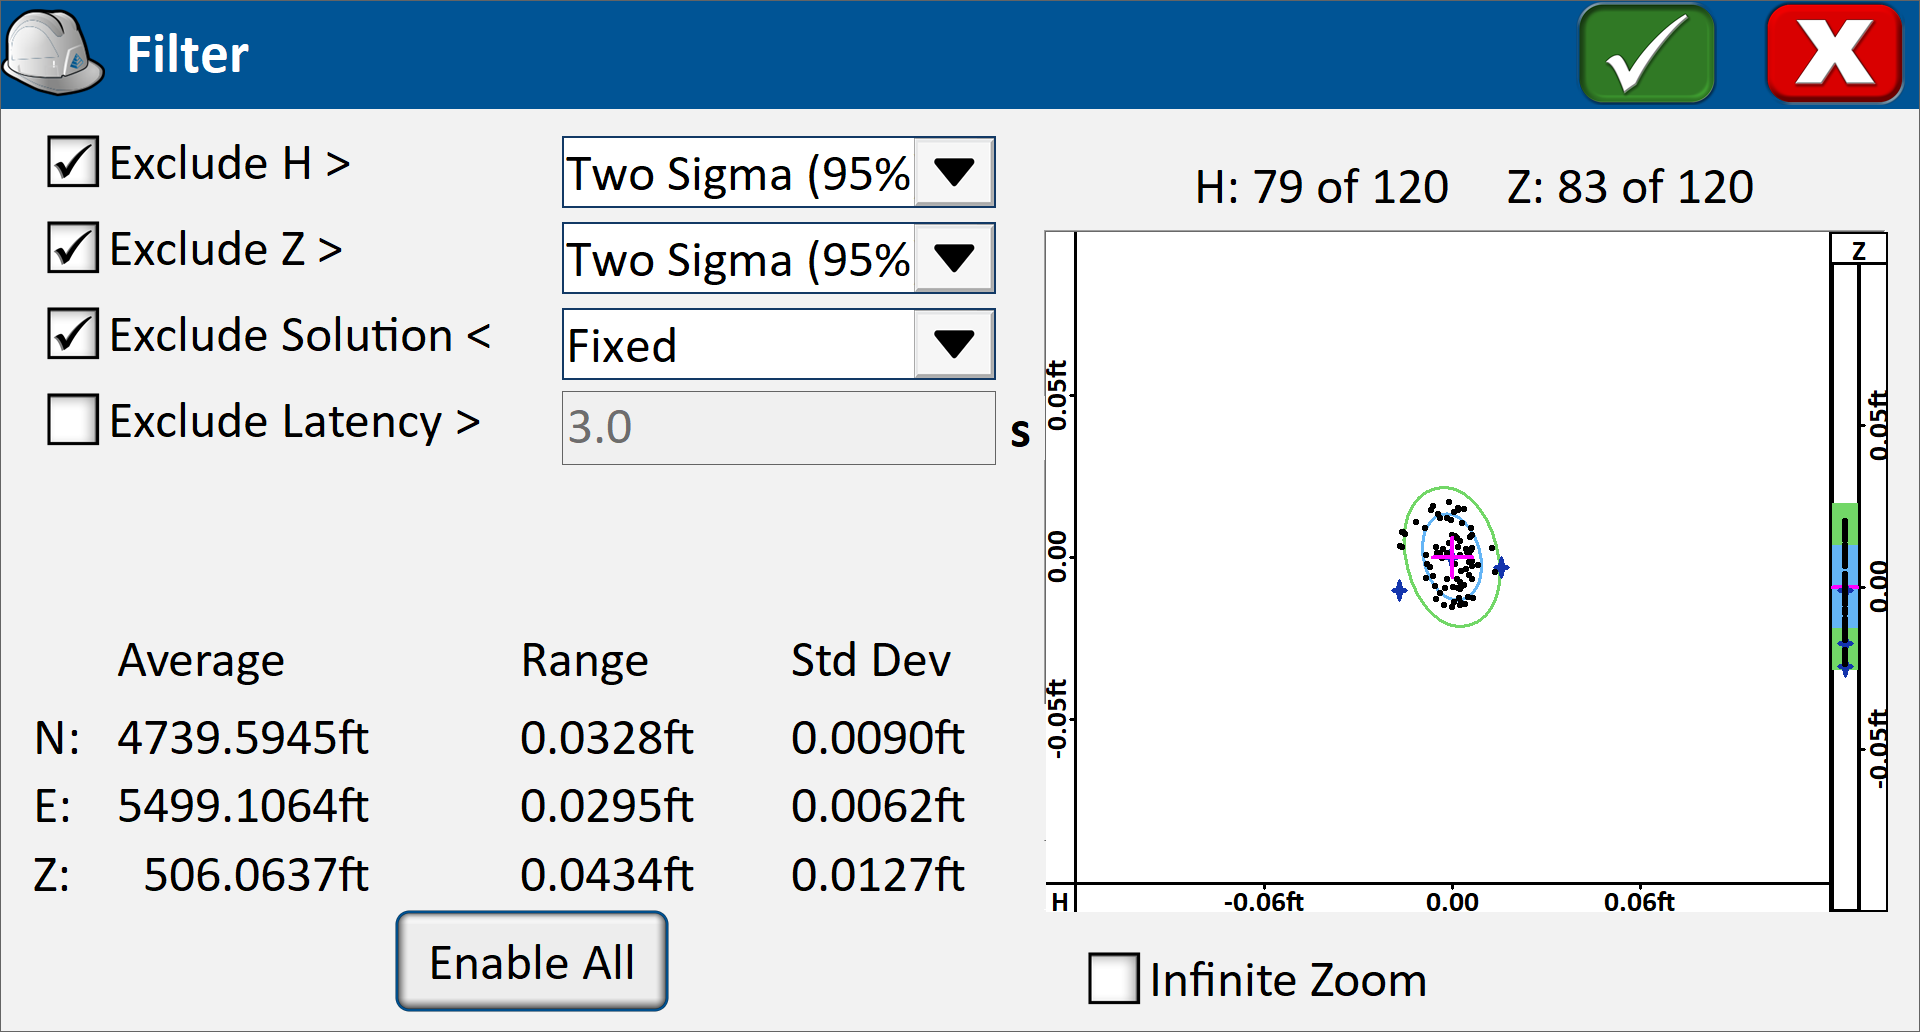This screenshot has height=1032, width=1920.
Task: Disable the Exclude Solution checkbox
Action: tap(73, 335)
